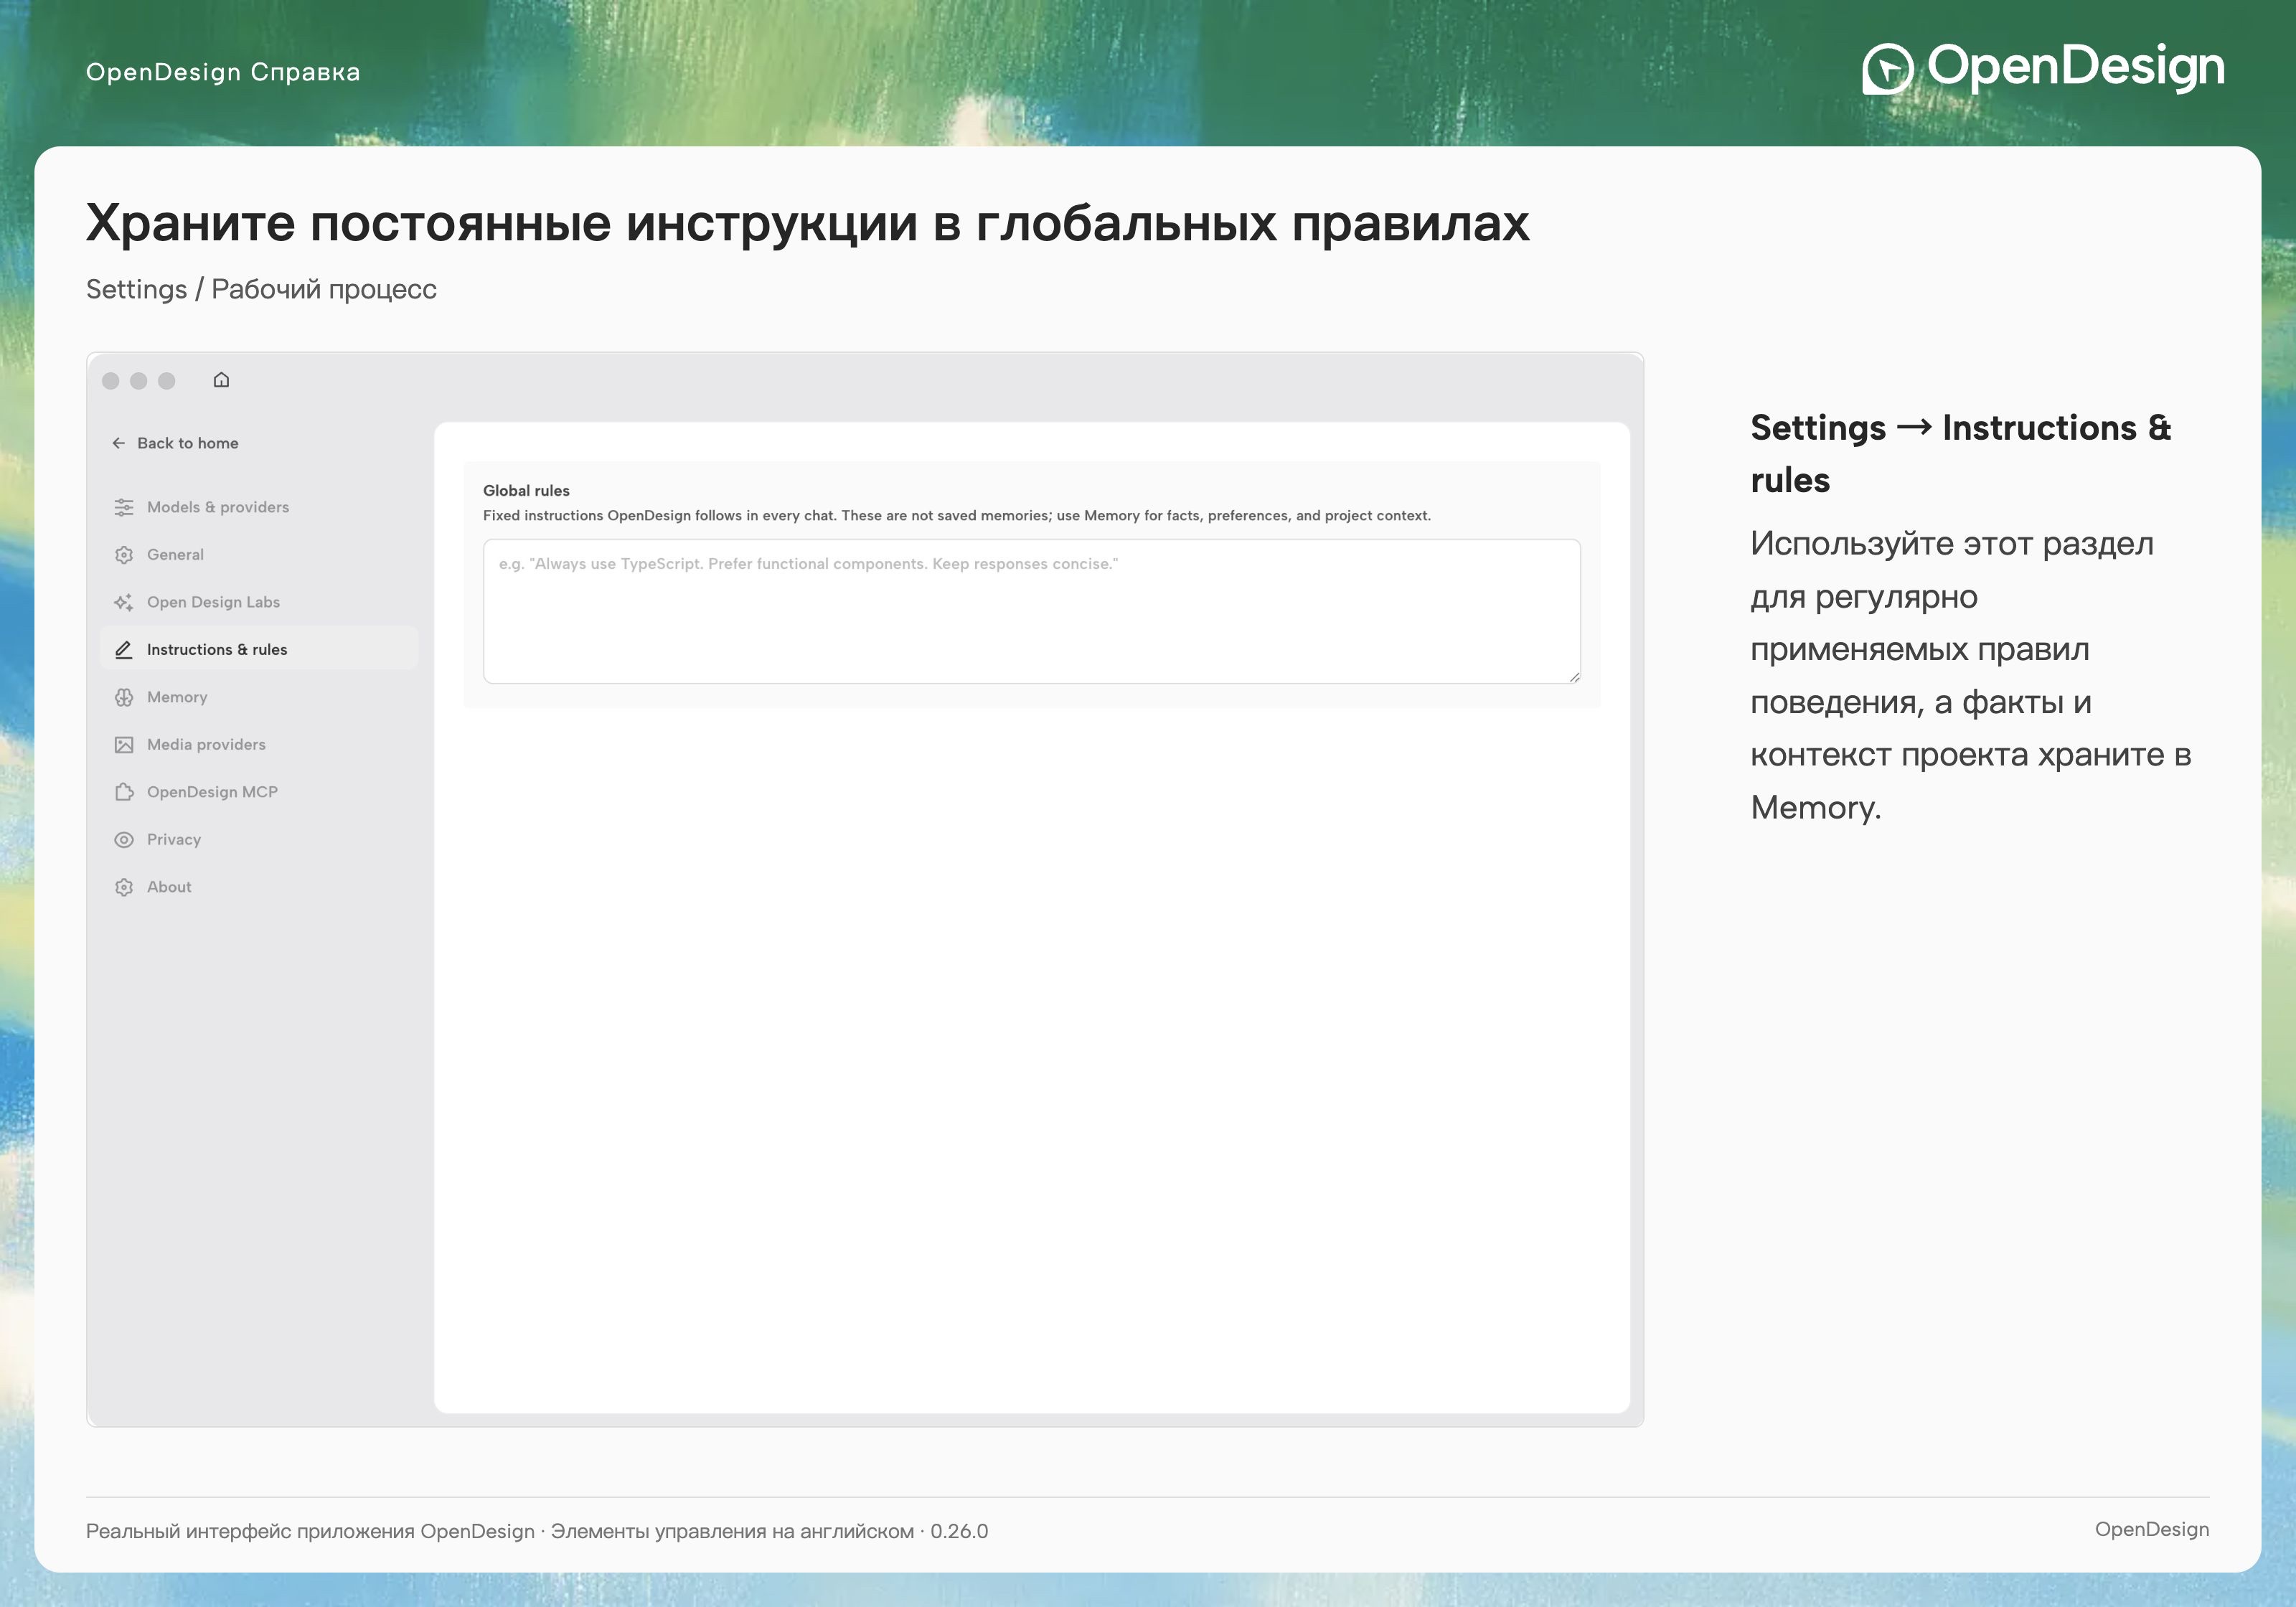Screen dimensions: 2296x1607
Task: Click the 'OpenDesign Справка' header text
Action: (x=223, y=72)
